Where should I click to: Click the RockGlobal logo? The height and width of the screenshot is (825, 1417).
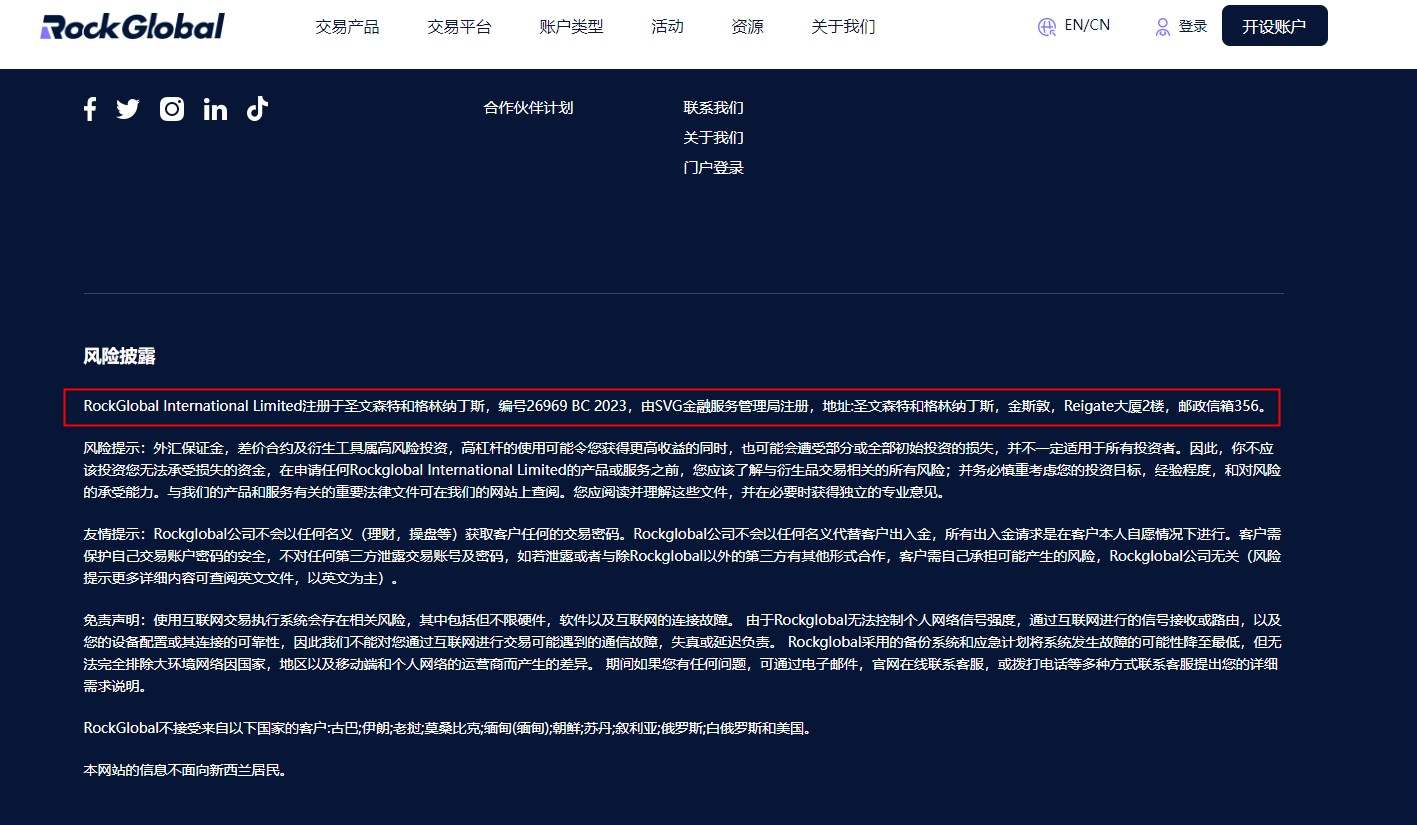point(131,25)
